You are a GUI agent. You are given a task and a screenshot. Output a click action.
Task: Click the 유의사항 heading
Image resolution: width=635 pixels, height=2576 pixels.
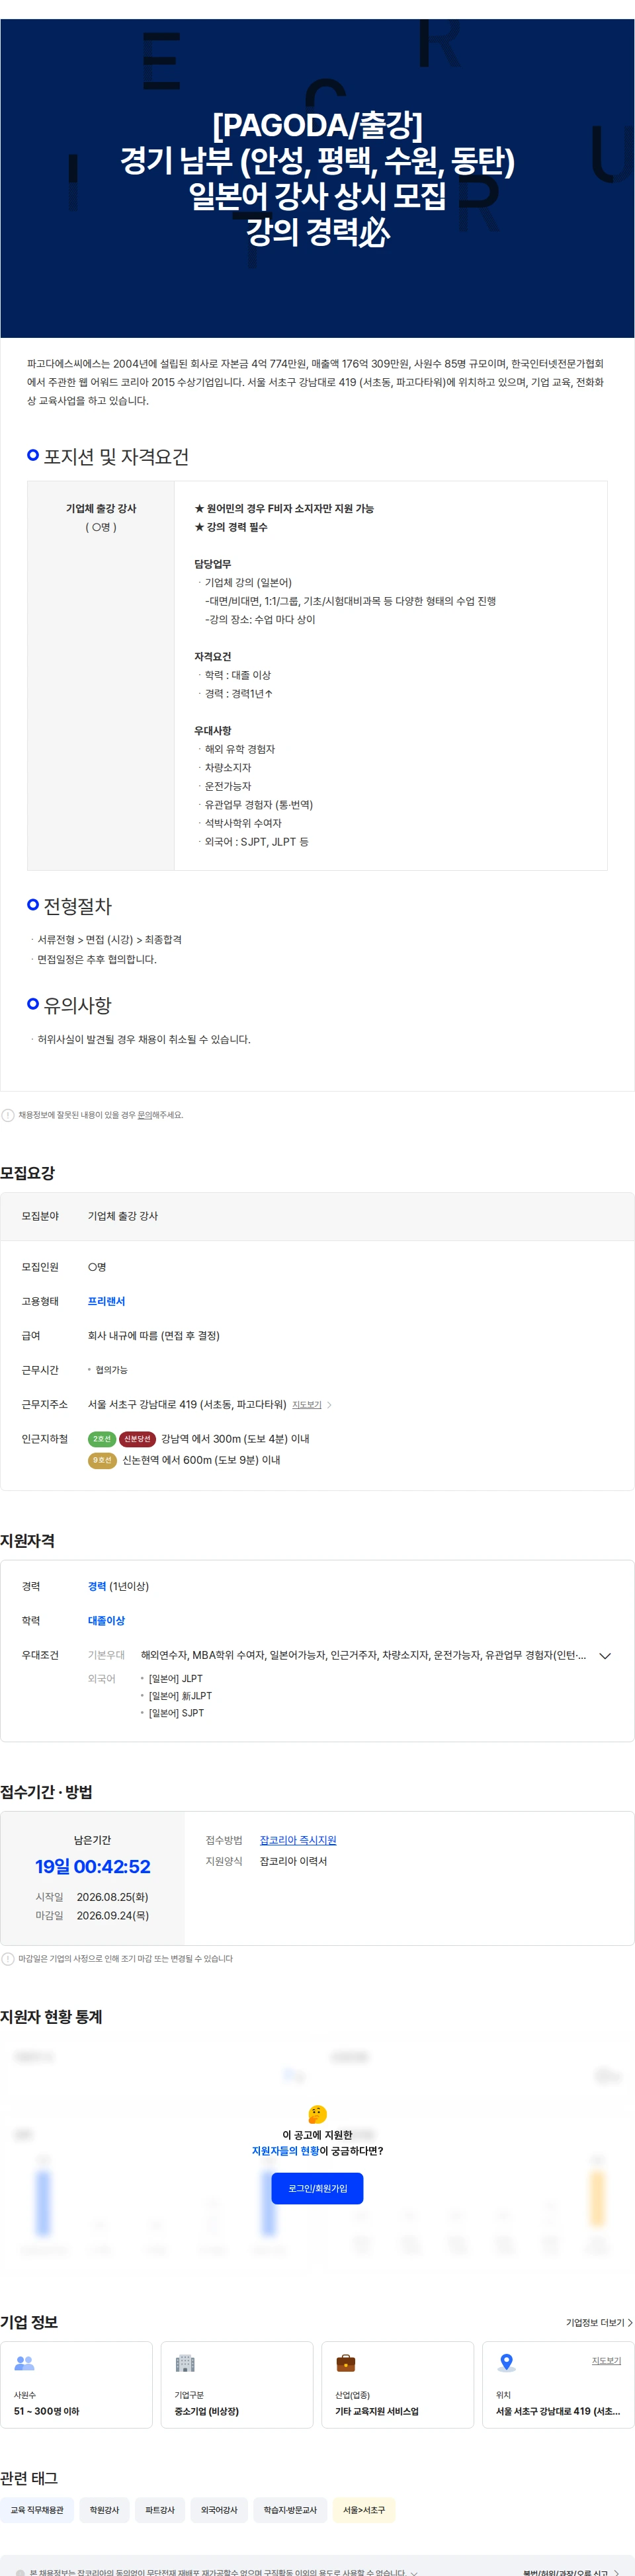[x=77, y=1005]
